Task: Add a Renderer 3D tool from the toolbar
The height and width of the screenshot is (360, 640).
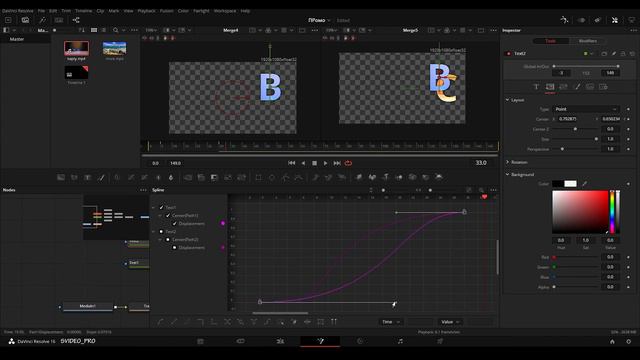Action: click(x=439, y=177)
